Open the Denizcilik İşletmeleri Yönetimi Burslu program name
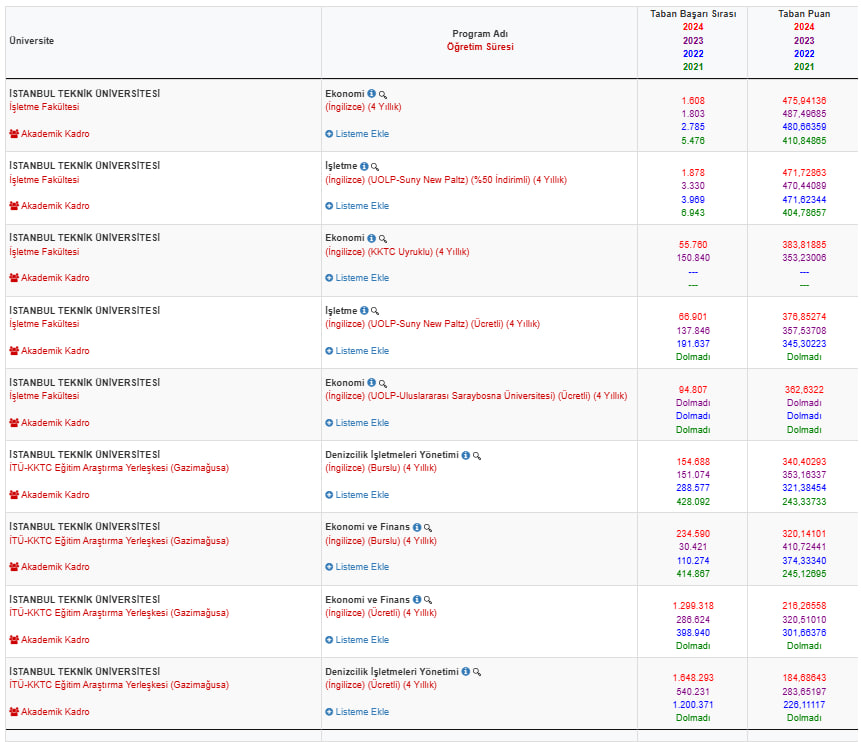Viewport: 861px width, 742px height. coord(391,454)
